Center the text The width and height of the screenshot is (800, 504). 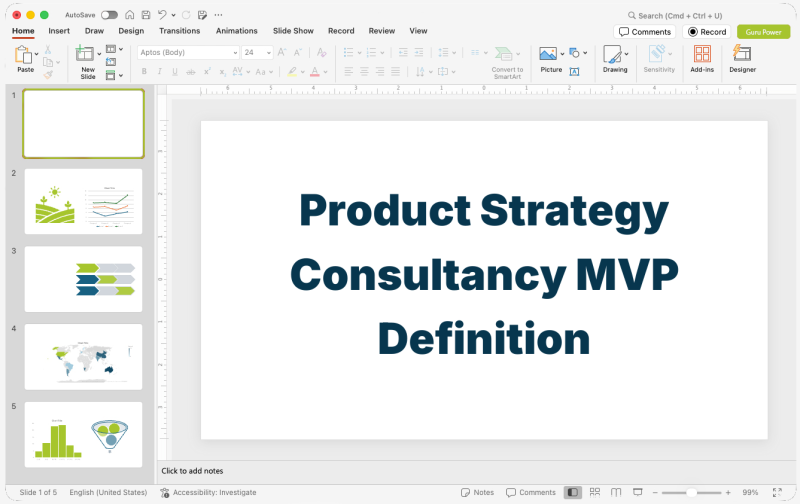pyautogui.click(x=364, y=72)
